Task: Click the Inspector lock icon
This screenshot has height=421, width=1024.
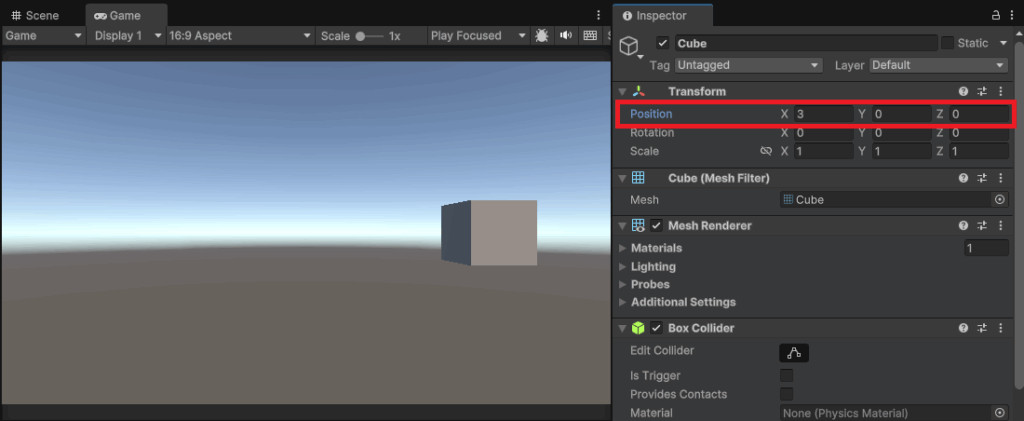Action: point(995,15)
